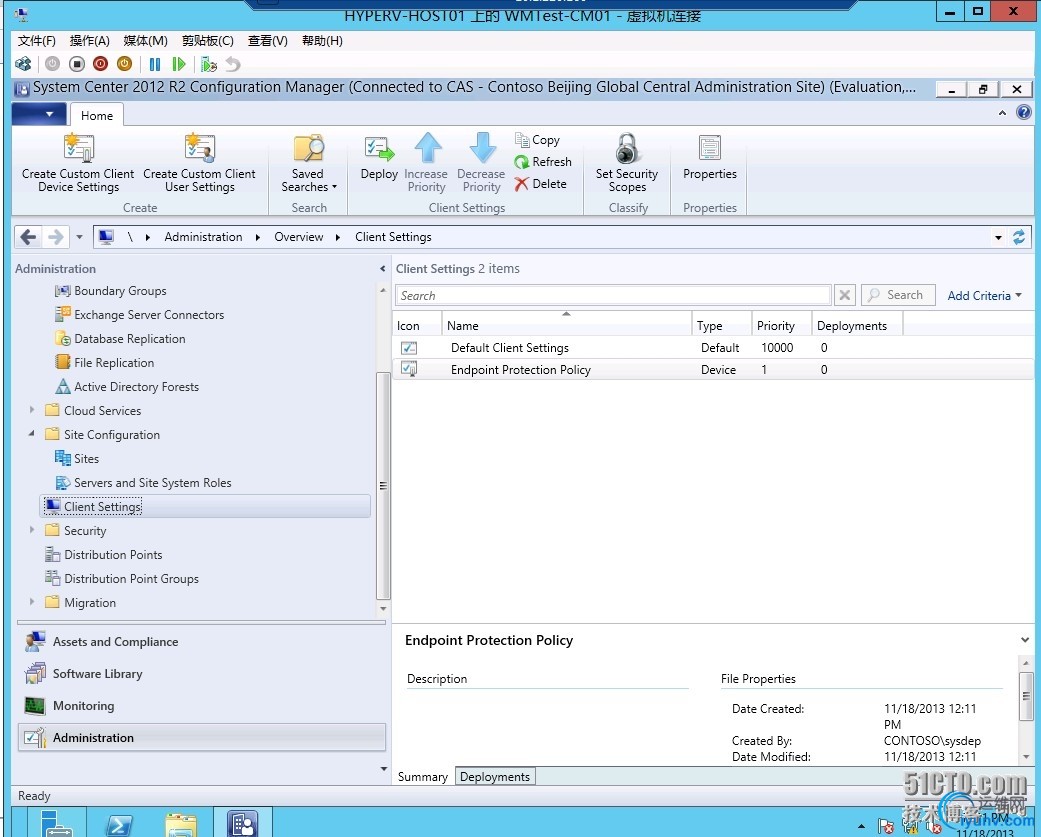Open the 查看(V) menu
The image size is (1041, 837).
(268, 40)
